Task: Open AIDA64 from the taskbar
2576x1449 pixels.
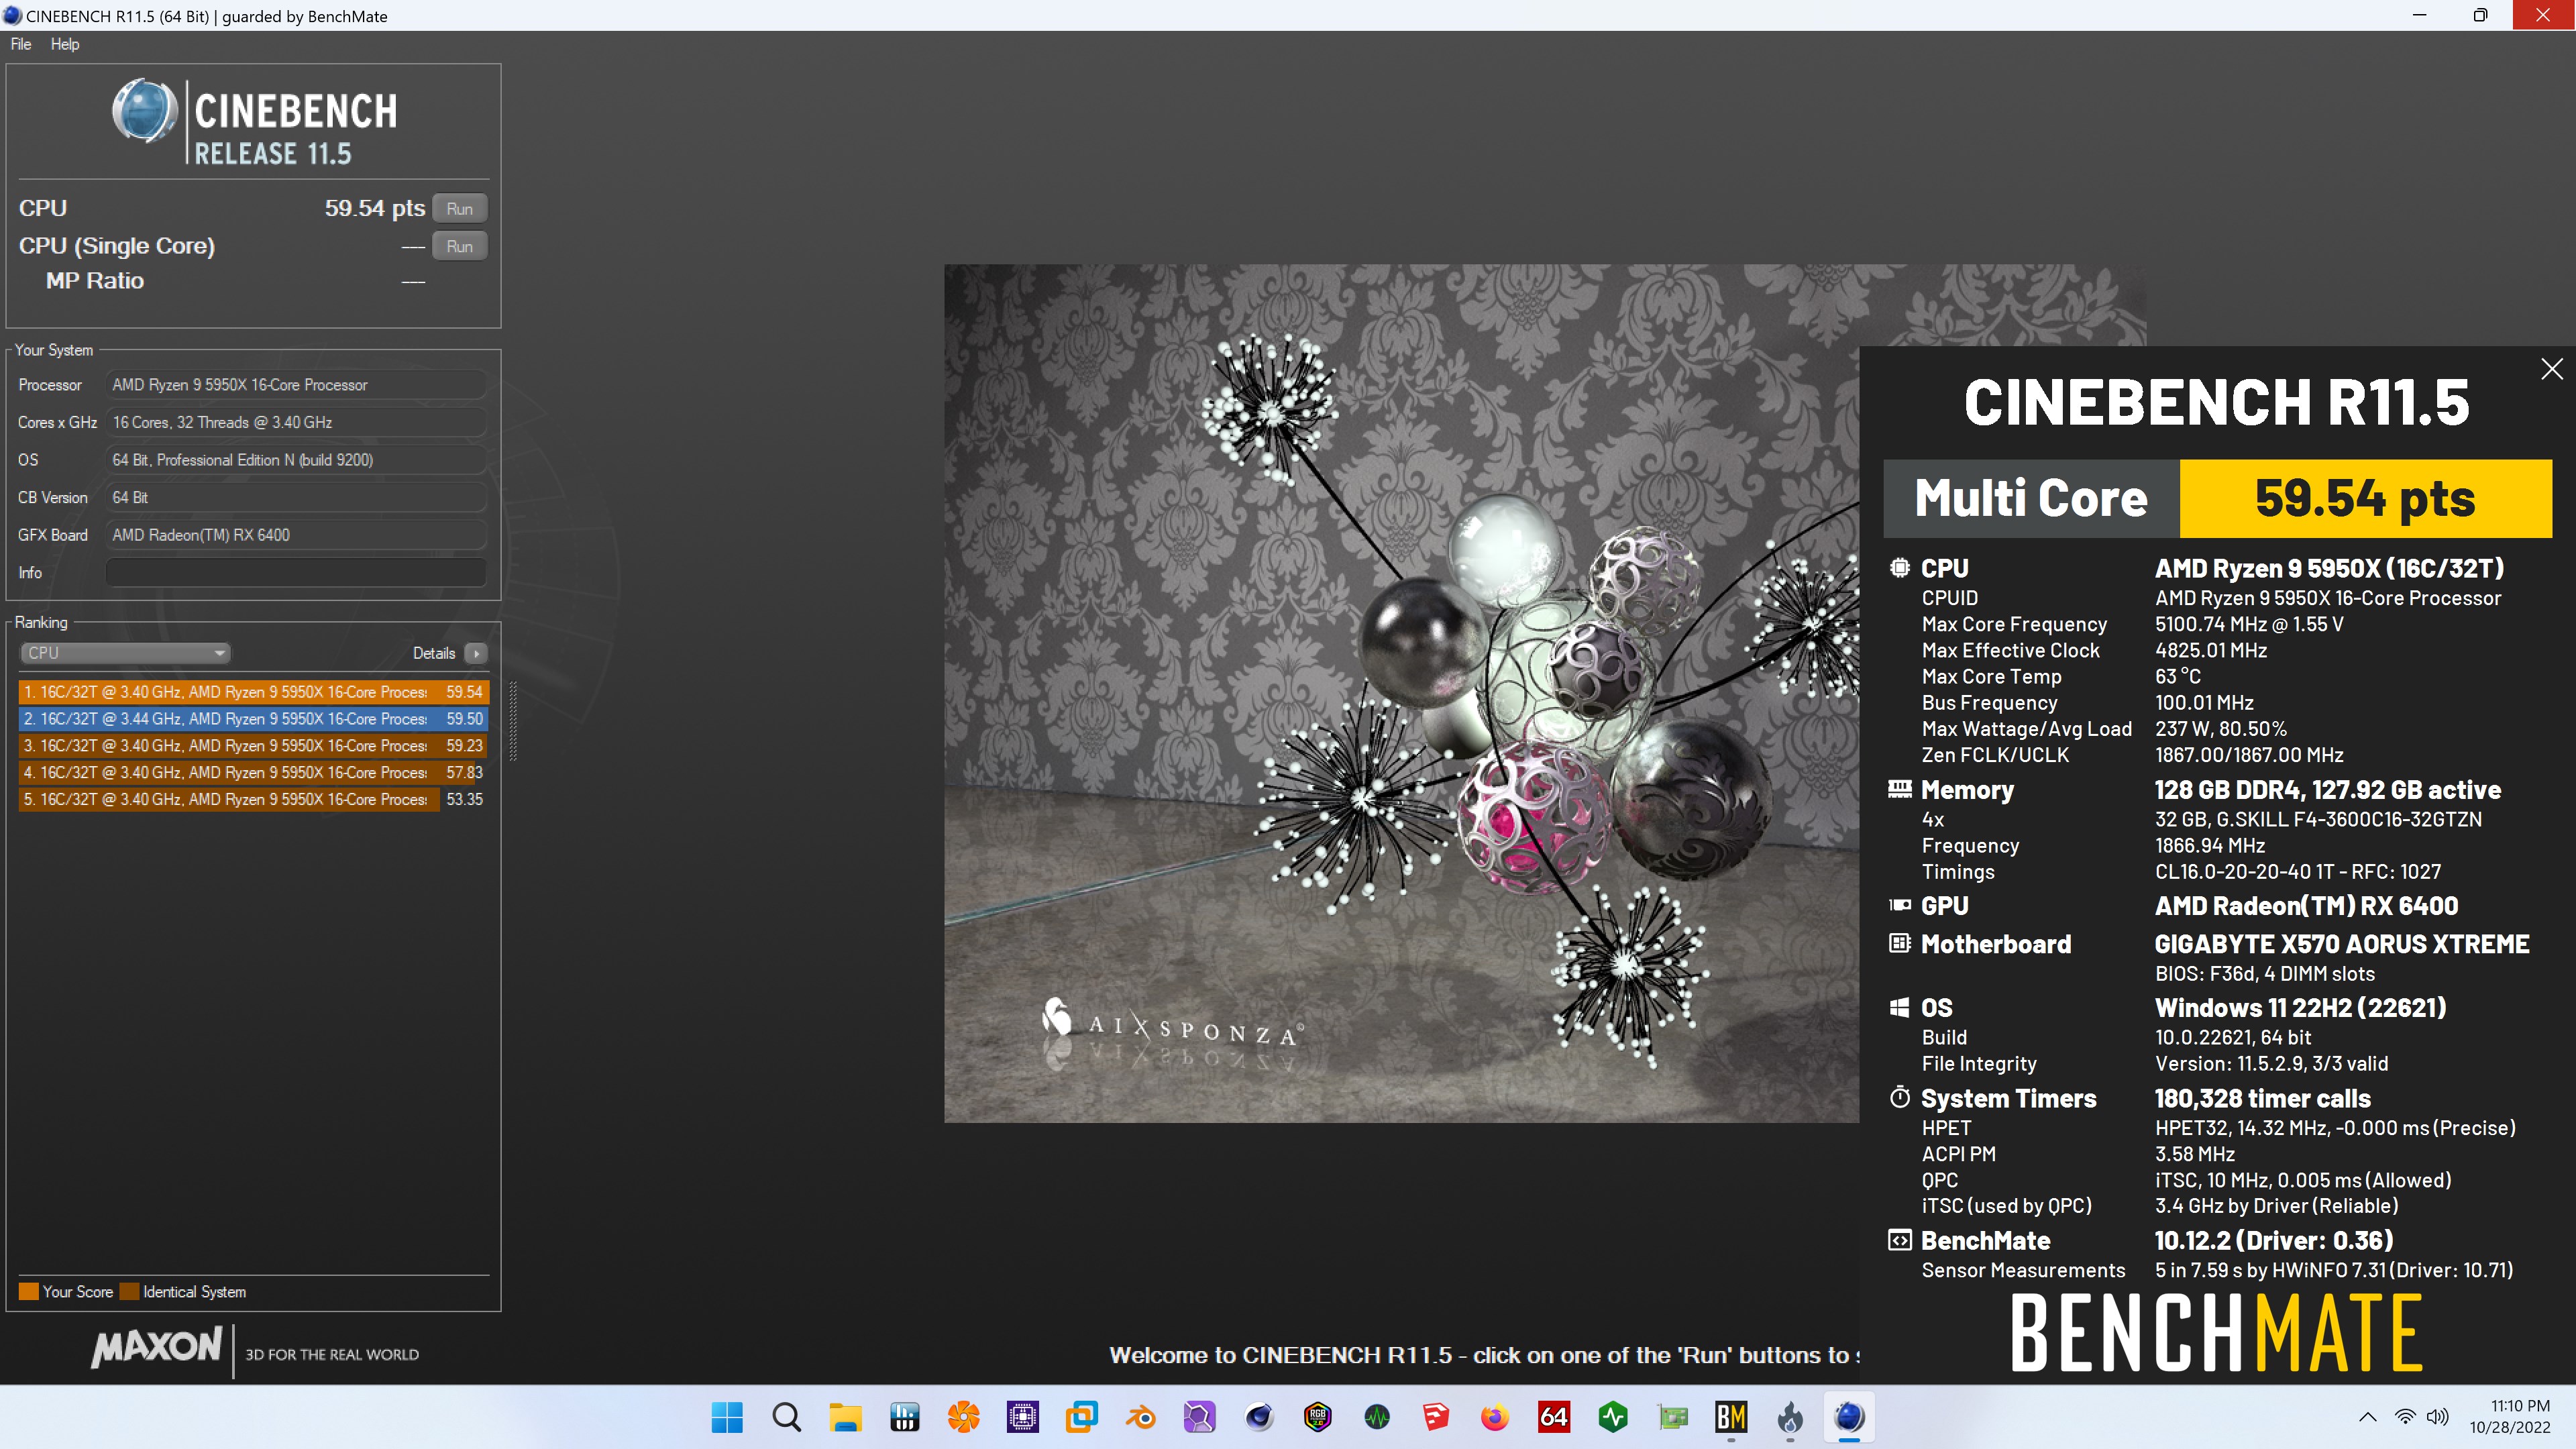Action: 1553,1416
